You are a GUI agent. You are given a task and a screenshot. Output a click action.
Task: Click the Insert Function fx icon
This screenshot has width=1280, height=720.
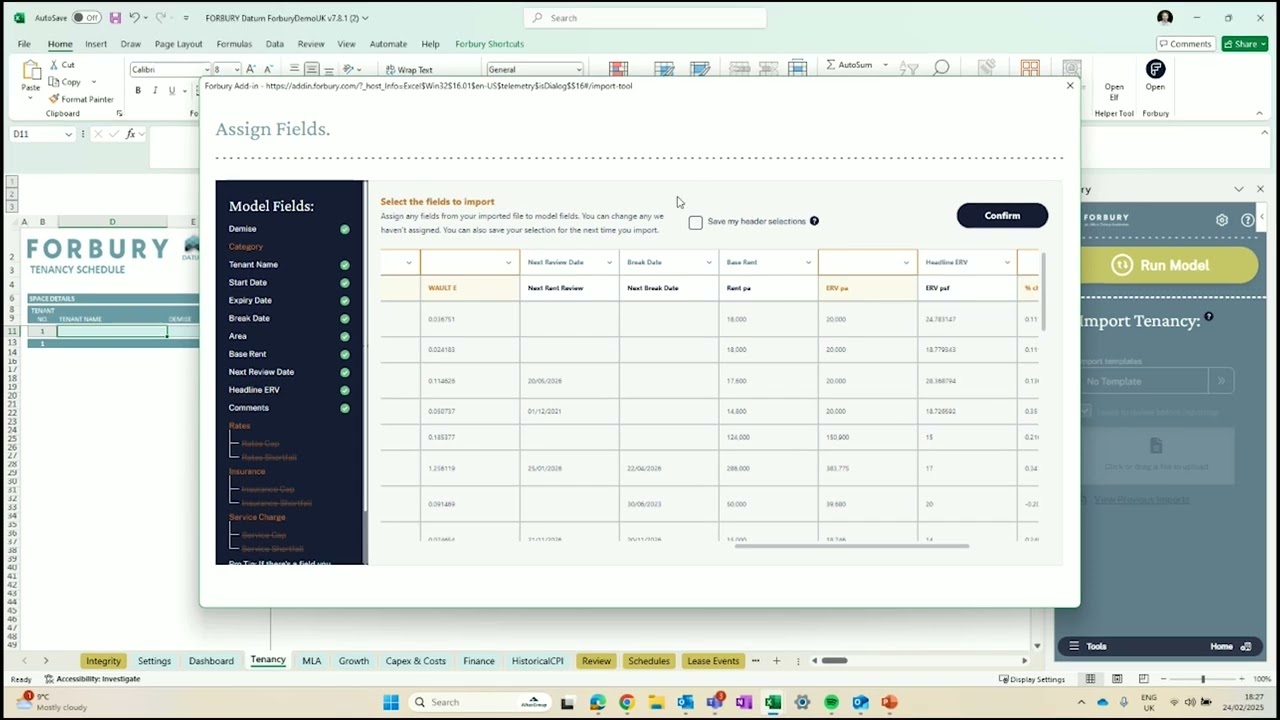(130, 134)
